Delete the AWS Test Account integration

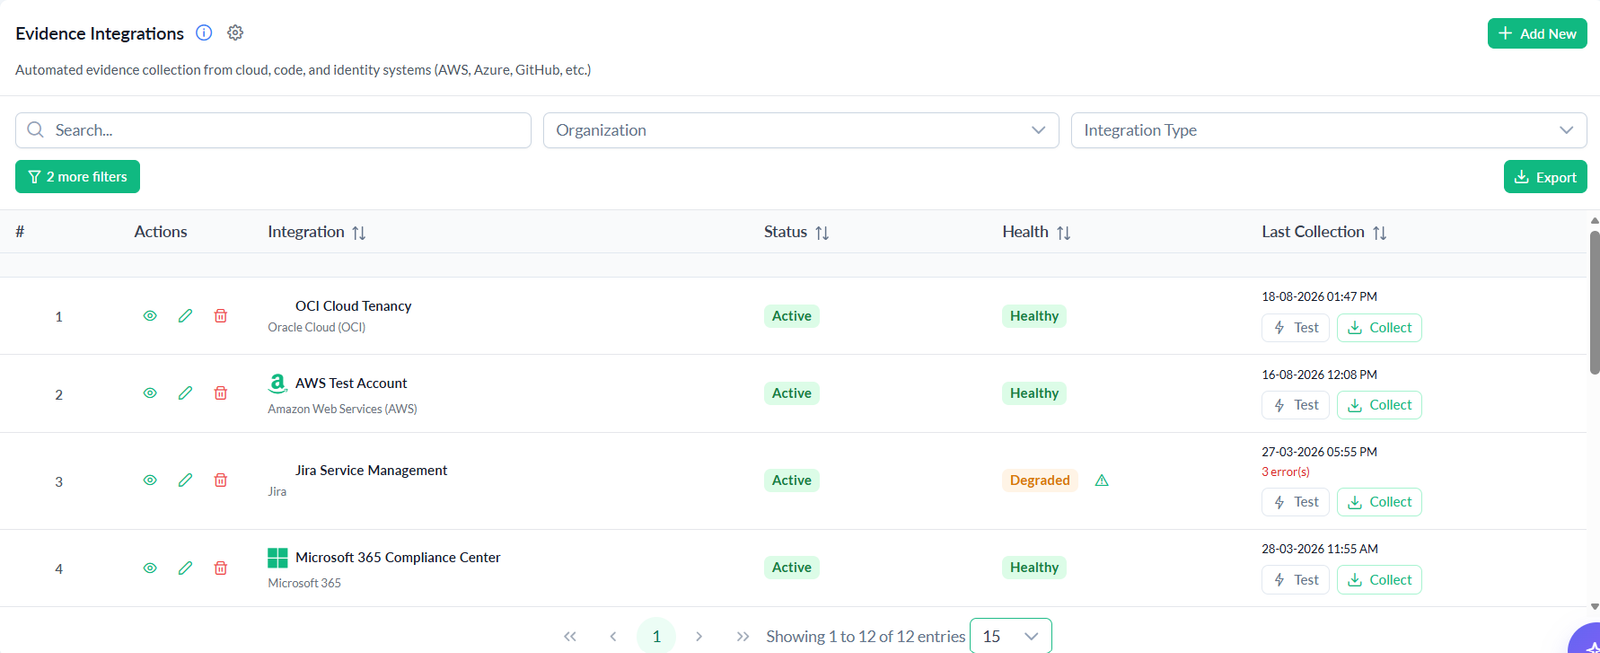click(x=221, y=393)
